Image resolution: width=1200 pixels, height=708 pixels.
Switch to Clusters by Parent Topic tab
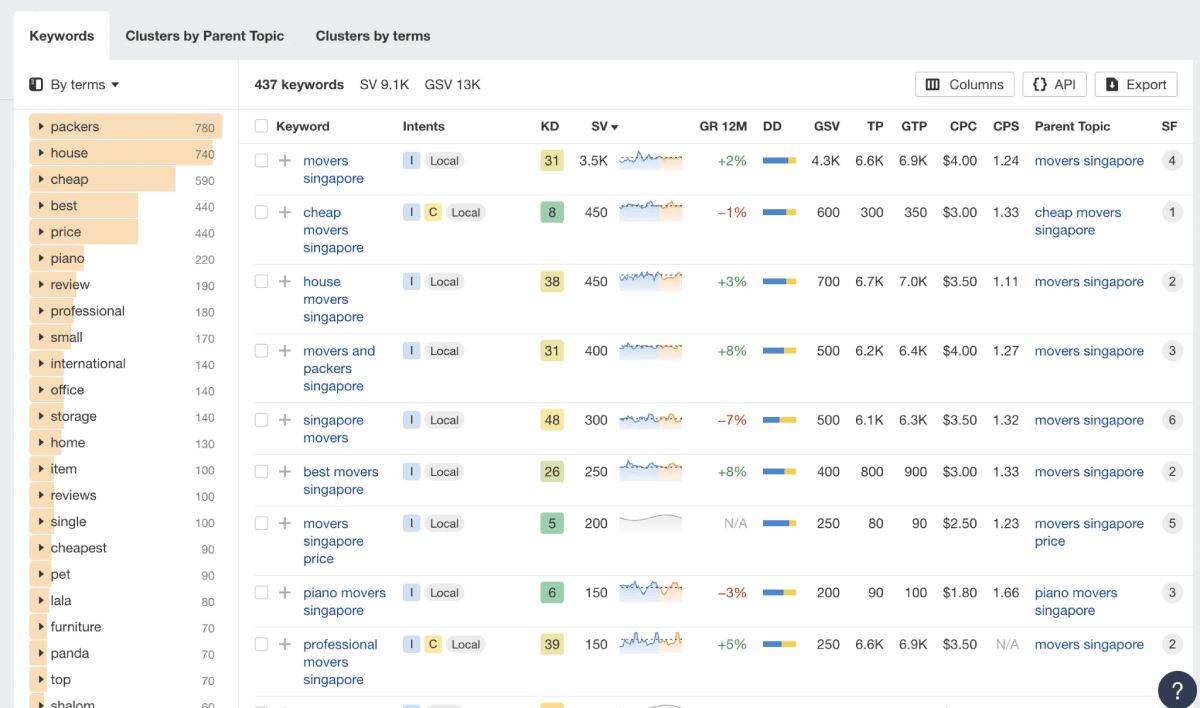click(204, 36)
